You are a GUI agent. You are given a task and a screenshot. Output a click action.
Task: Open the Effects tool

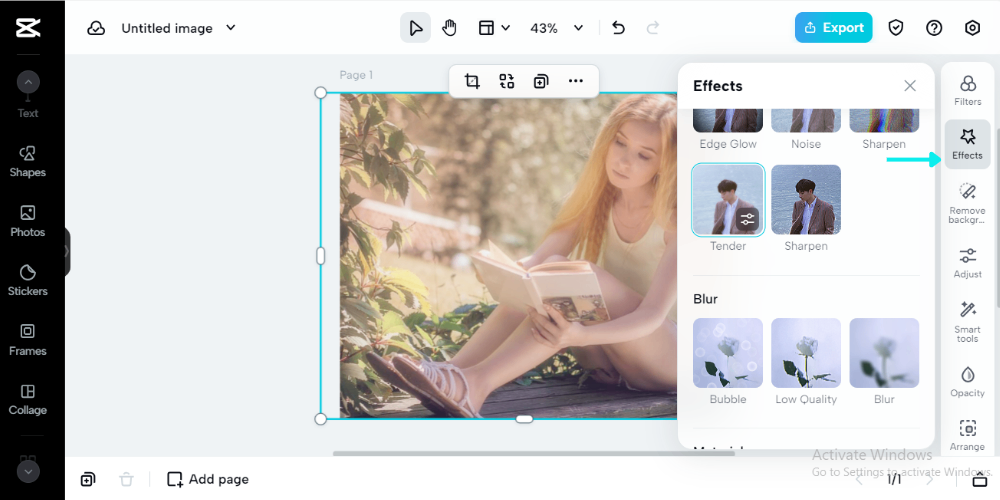[x=967, y=144]
